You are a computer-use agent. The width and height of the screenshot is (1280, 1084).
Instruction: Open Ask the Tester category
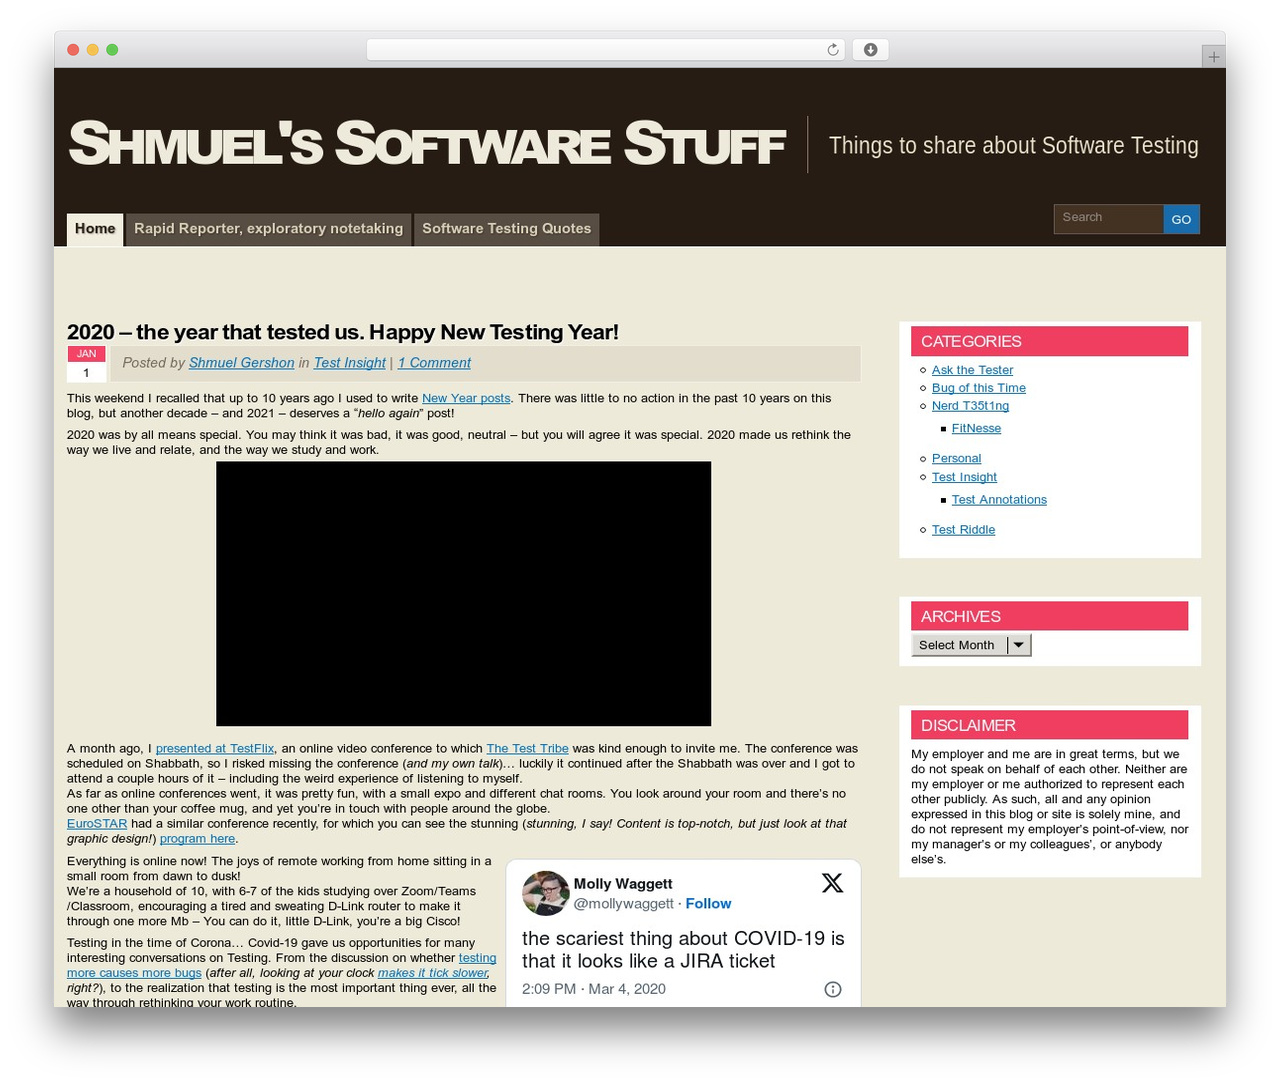pos(972,370)
